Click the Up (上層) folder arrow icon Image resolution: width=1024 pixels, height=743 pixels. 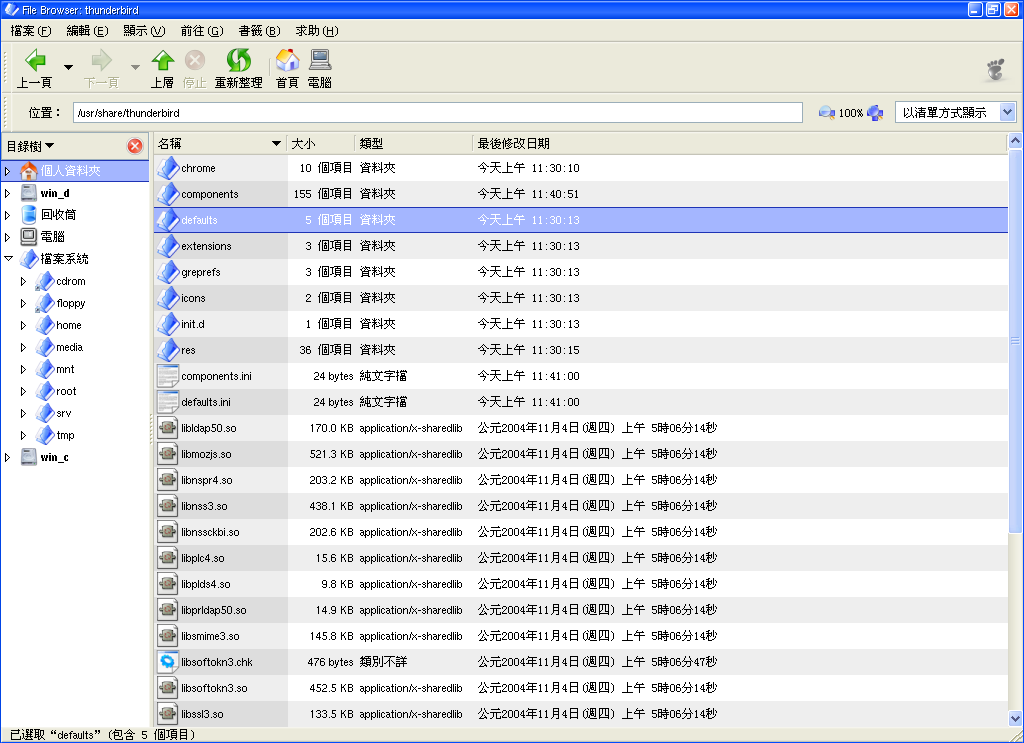pyautogui.click(x=162, y=61)
